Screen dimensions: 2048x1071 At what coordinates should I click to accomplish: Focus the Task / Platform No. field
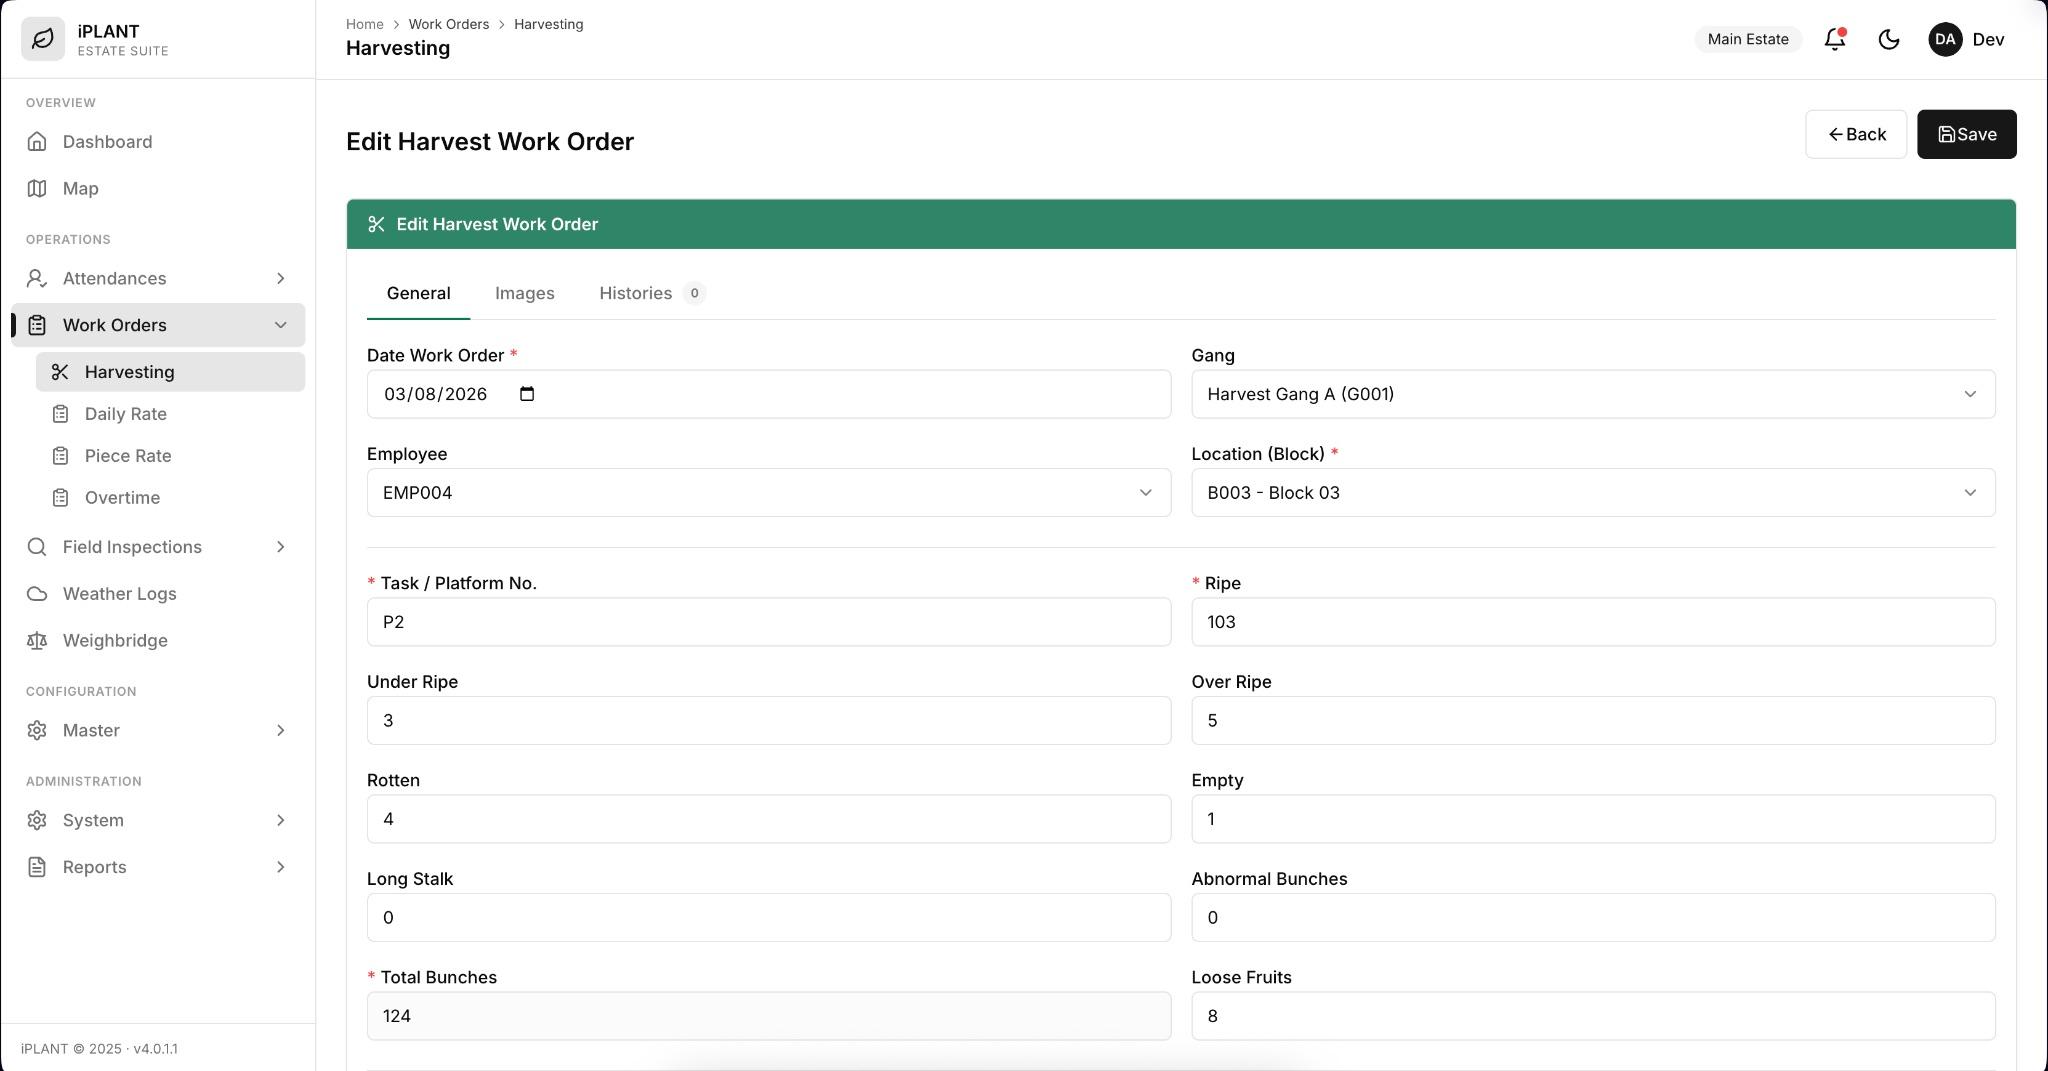click(768, 622)
